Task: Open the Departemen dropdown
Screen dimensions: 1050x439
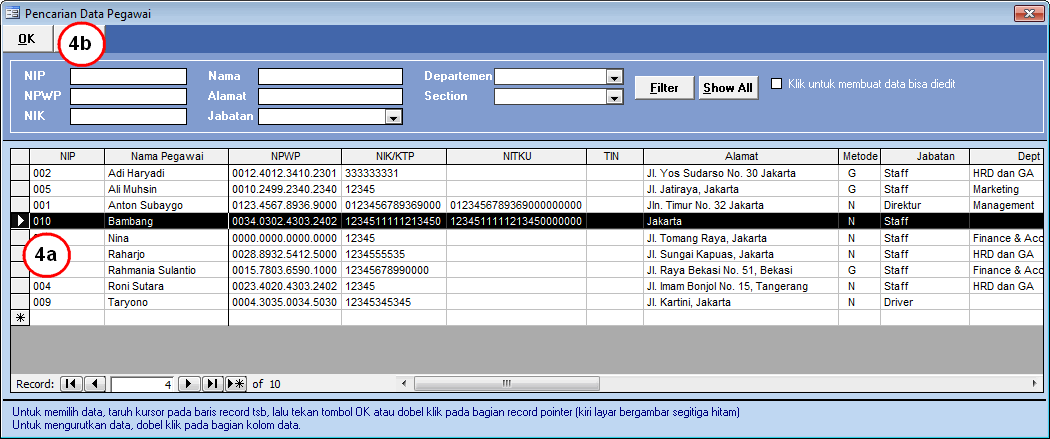Action: pos(614,77)
